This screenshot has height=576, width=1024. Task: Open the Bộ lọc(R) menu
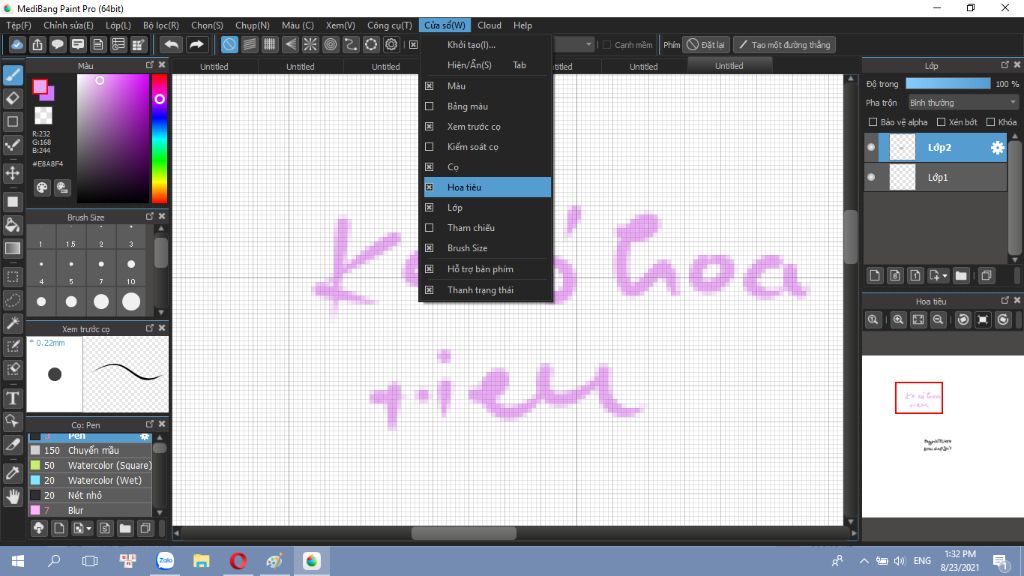161,25
